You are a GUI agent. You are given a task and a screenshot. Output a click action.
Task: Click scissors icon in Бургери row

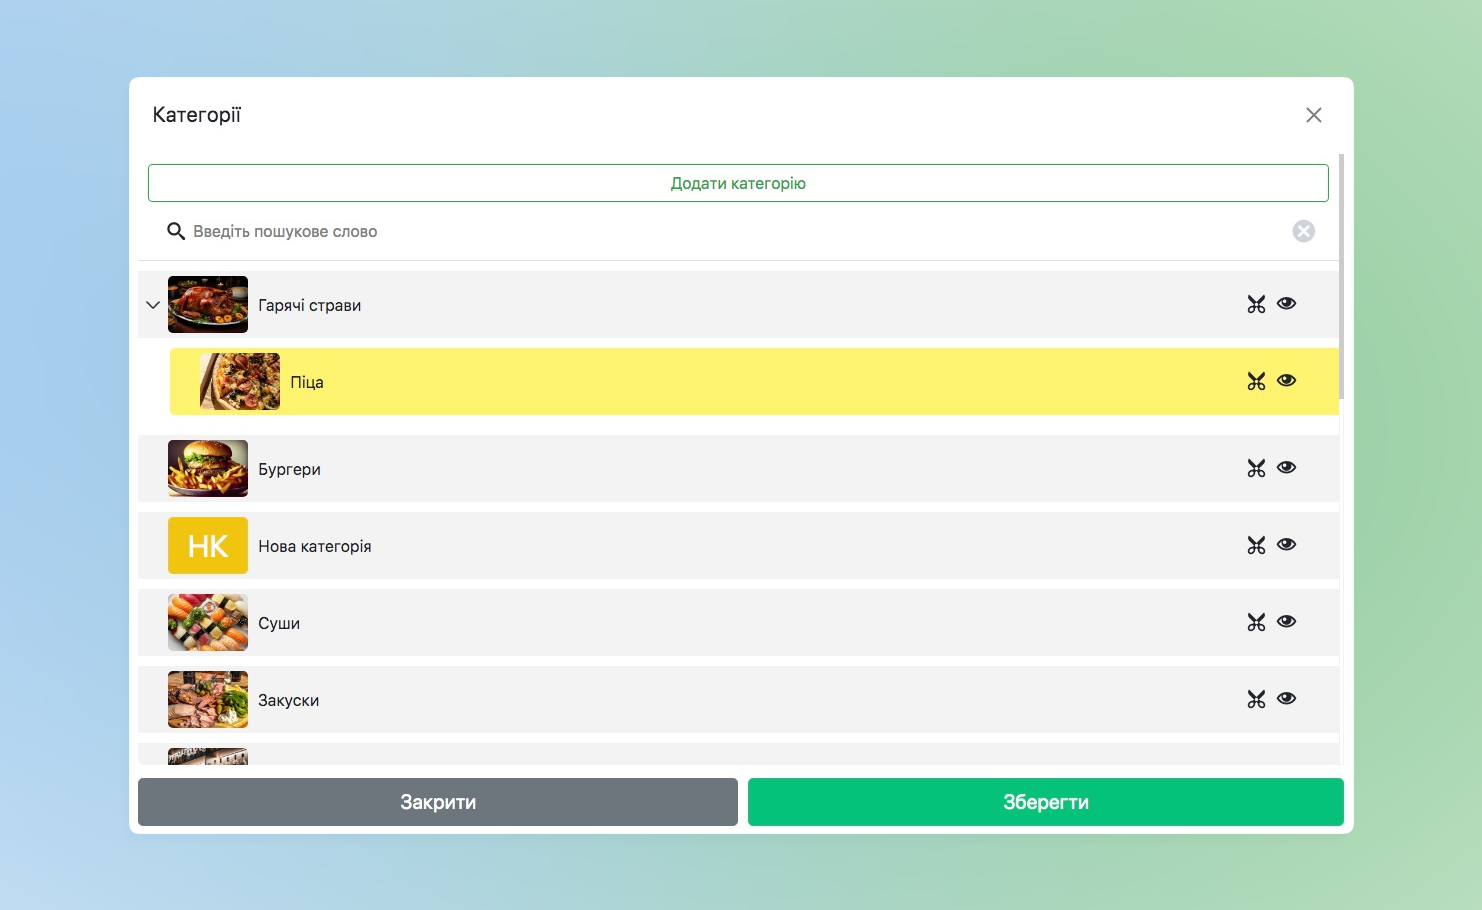click(1256, 468)
